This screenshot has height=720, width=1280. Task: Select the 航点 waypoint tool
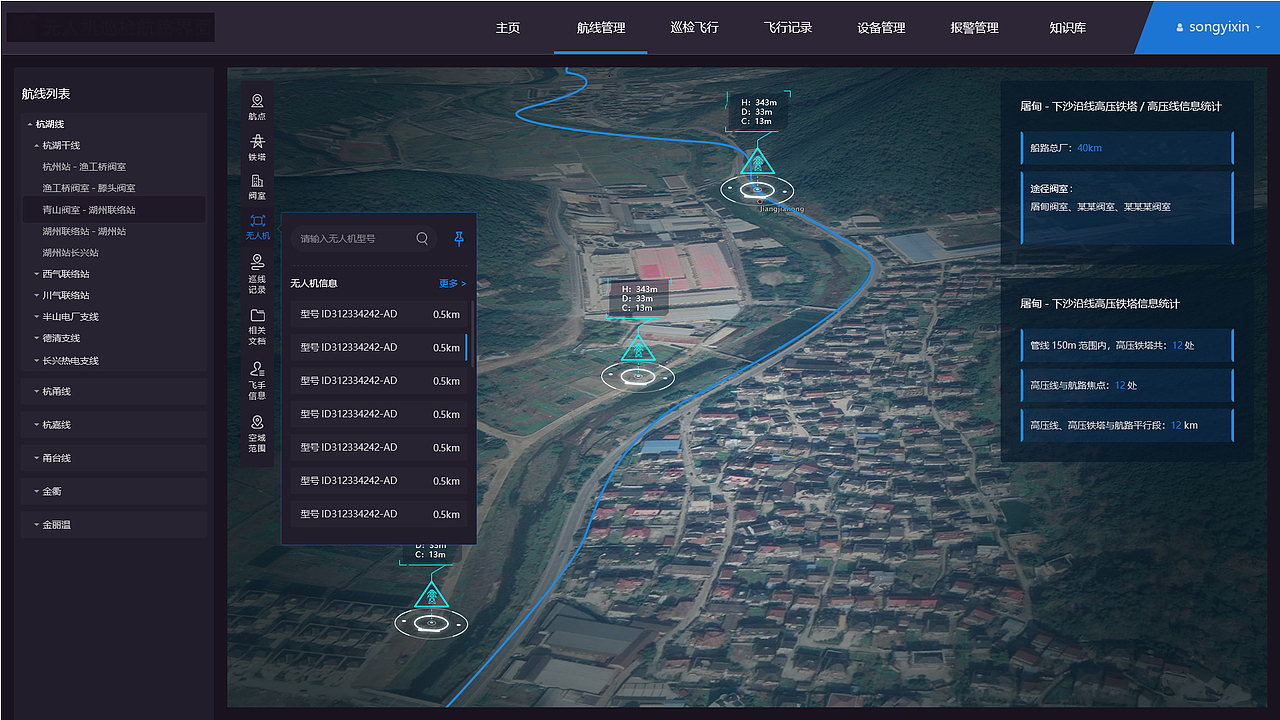pos(257,107)
